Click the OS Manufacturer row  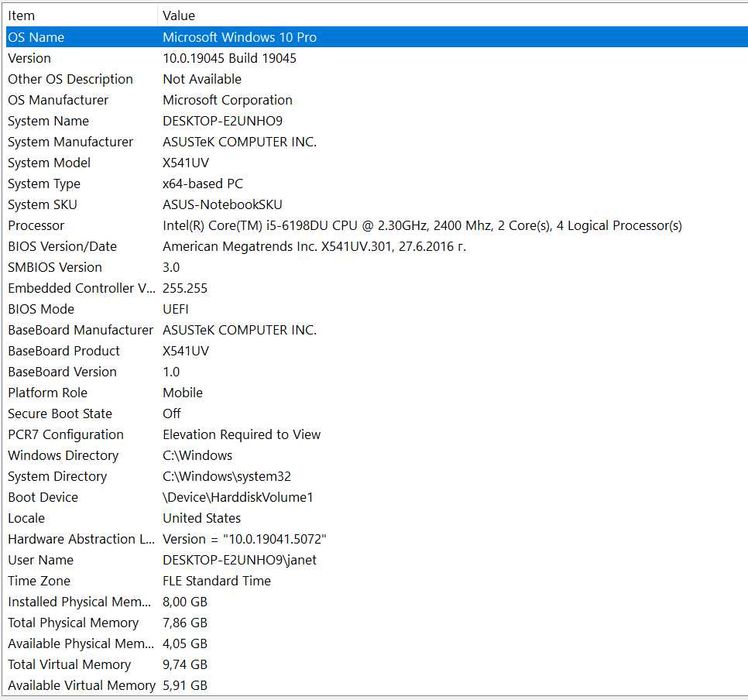(377, 100)
